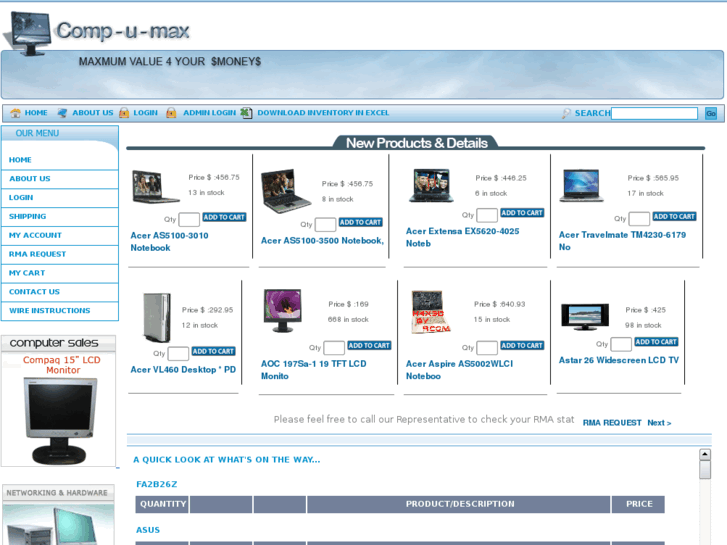Select Download Inventory in Excel link

click(x=323, y=113)
